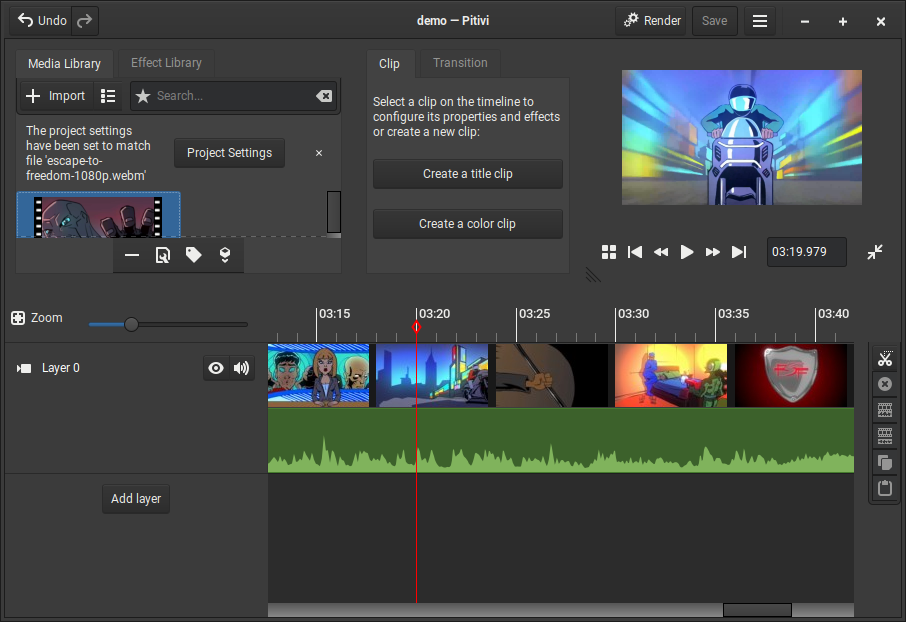Step forward one second
Screen dimensions: 906x622
[x=713, y=252]
